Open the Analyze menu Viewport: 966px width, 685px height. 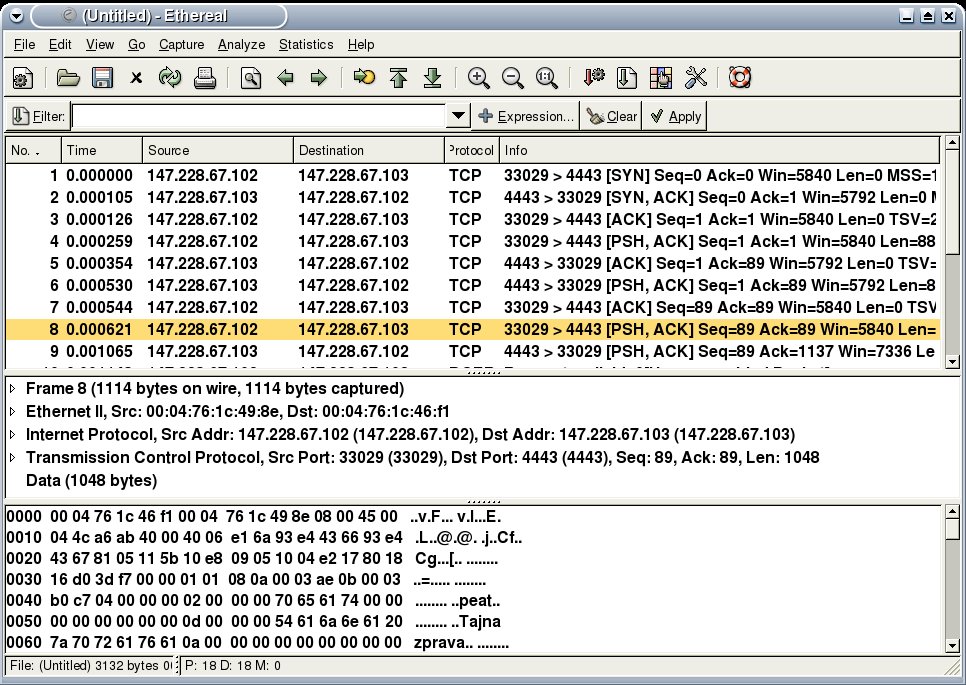[x=242, y=45]
